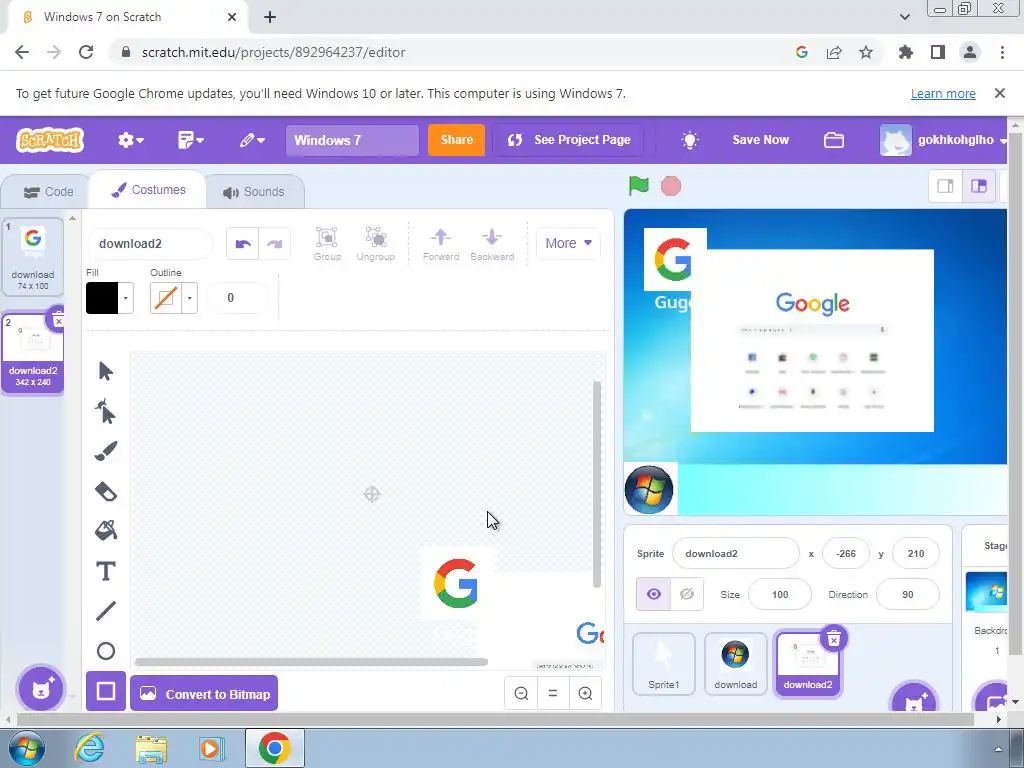
Task: Click the Ungroup icon
Action: pos(376,244)
